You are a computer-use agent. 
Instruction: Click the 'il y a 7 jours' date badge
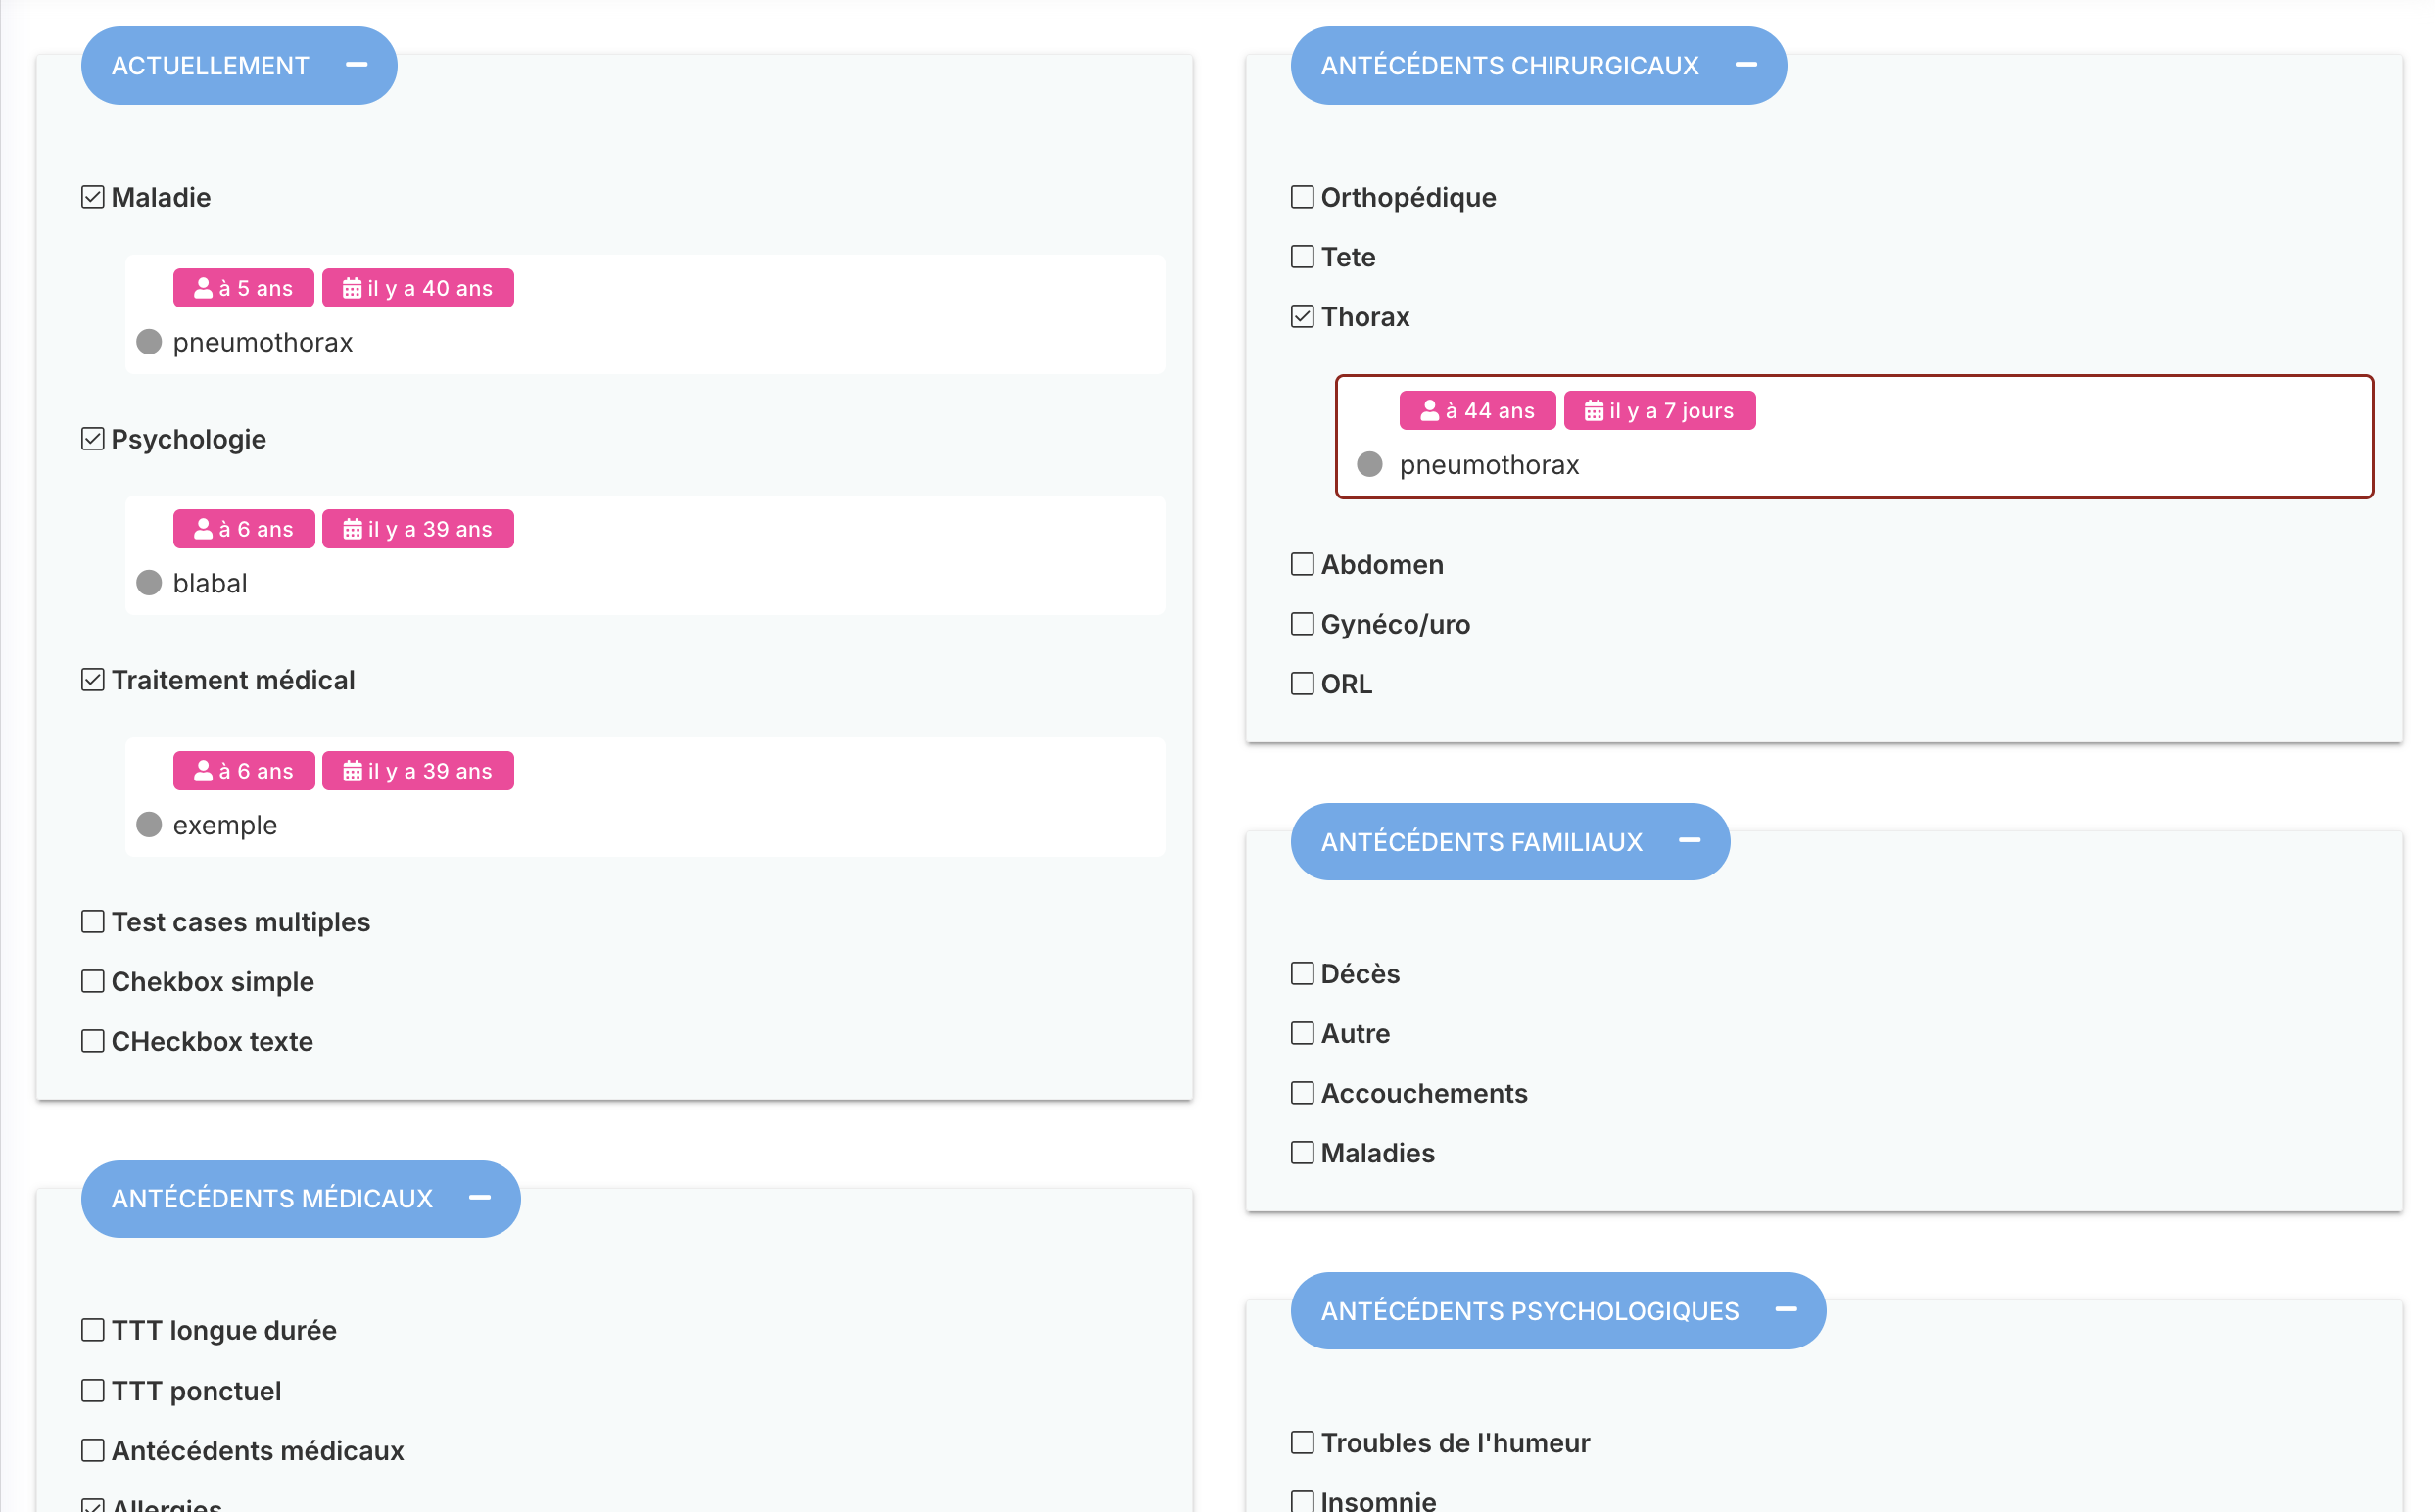[1659, 410]
